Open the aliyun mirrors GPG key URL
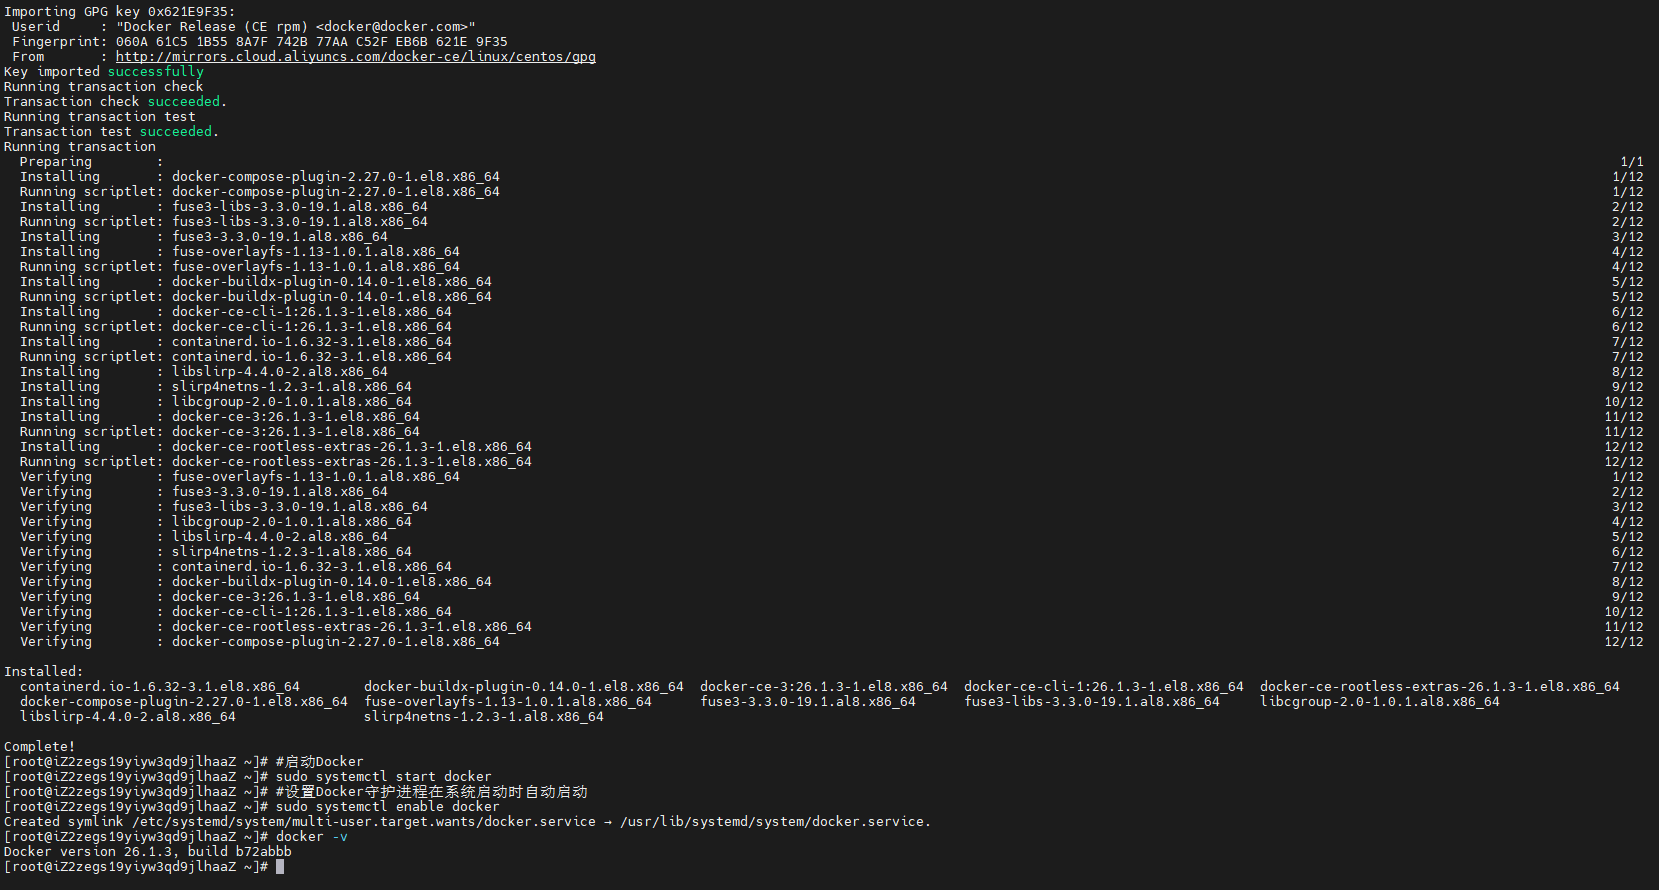 coord(355,57)
